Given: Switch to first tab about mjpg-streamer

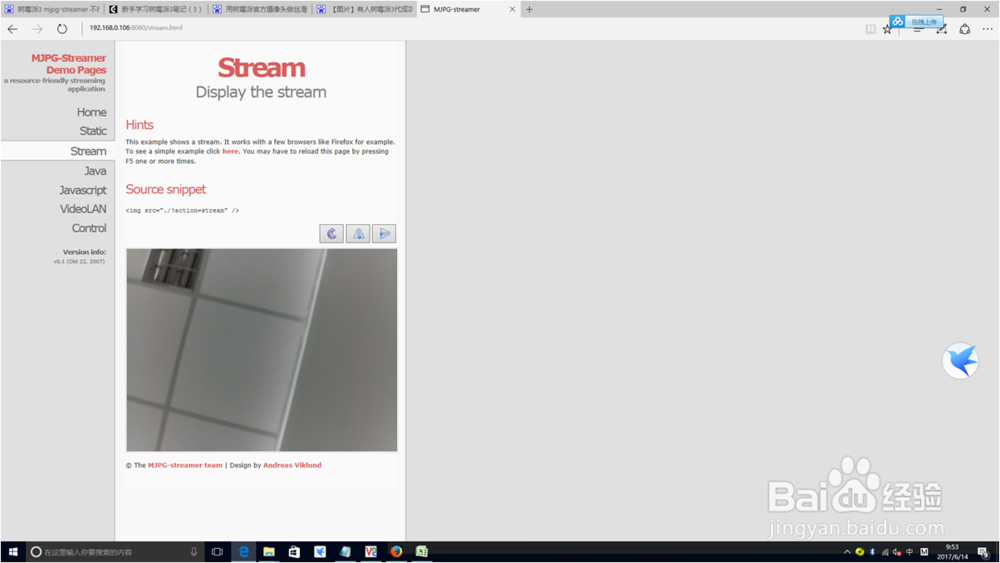Looking at the screenshot, I should point(52,10).
